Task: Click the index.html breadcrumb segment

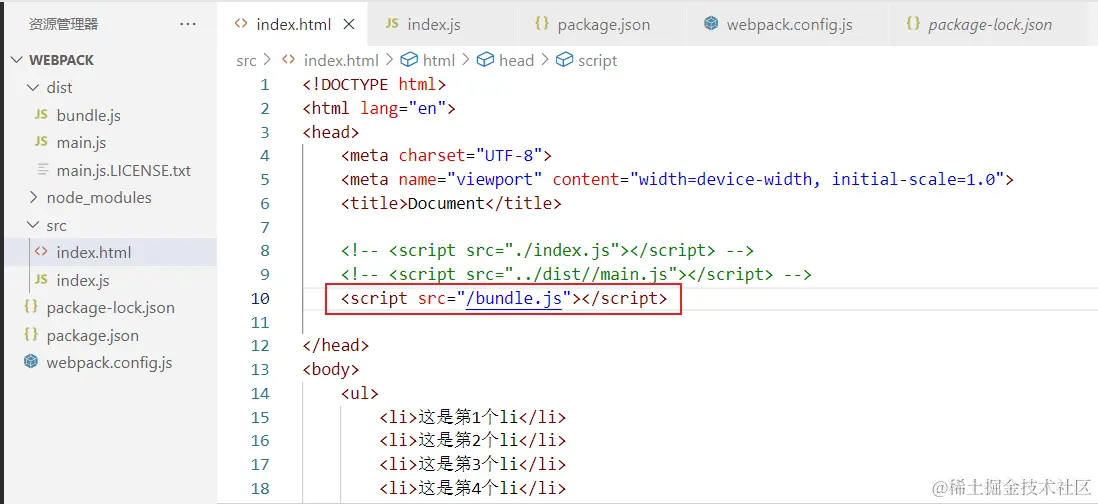Action: [341, 61]
